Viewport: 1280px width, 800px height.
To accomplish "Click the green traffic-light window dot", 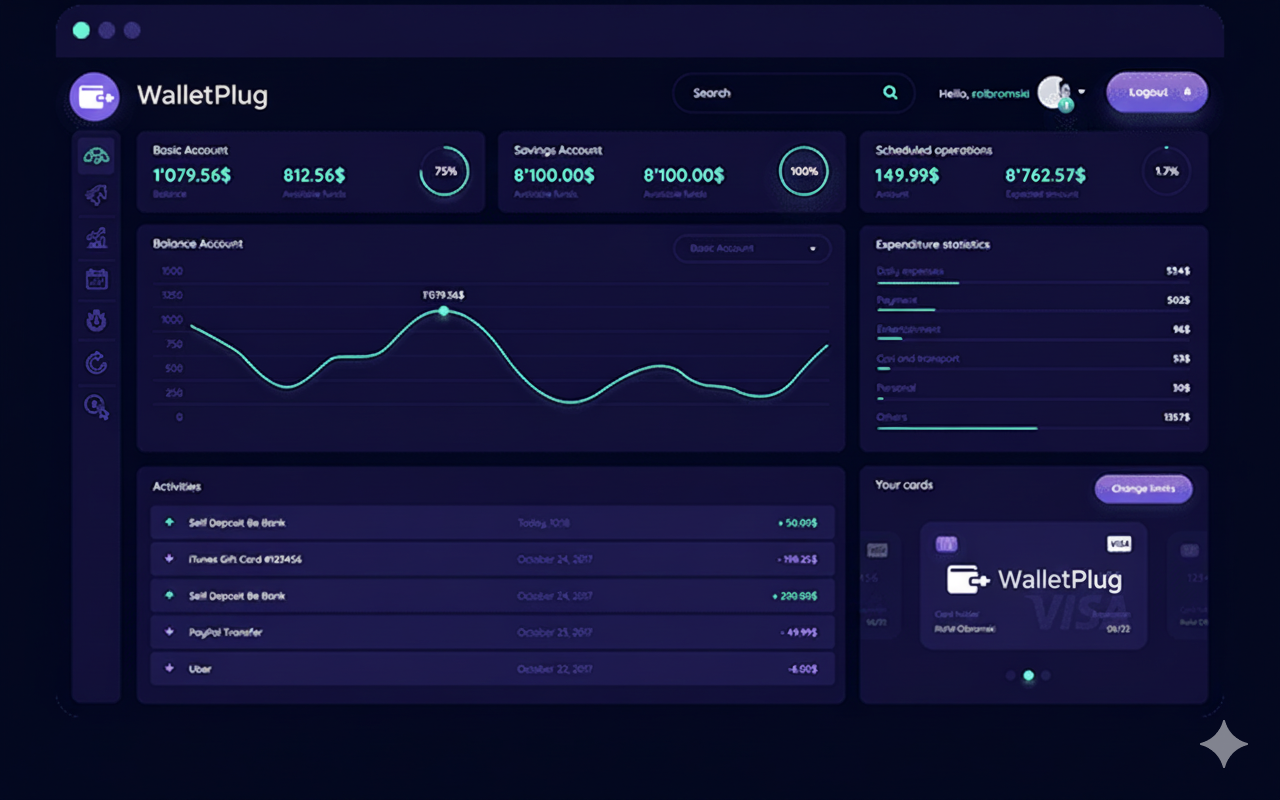I will tap(81, 30).
